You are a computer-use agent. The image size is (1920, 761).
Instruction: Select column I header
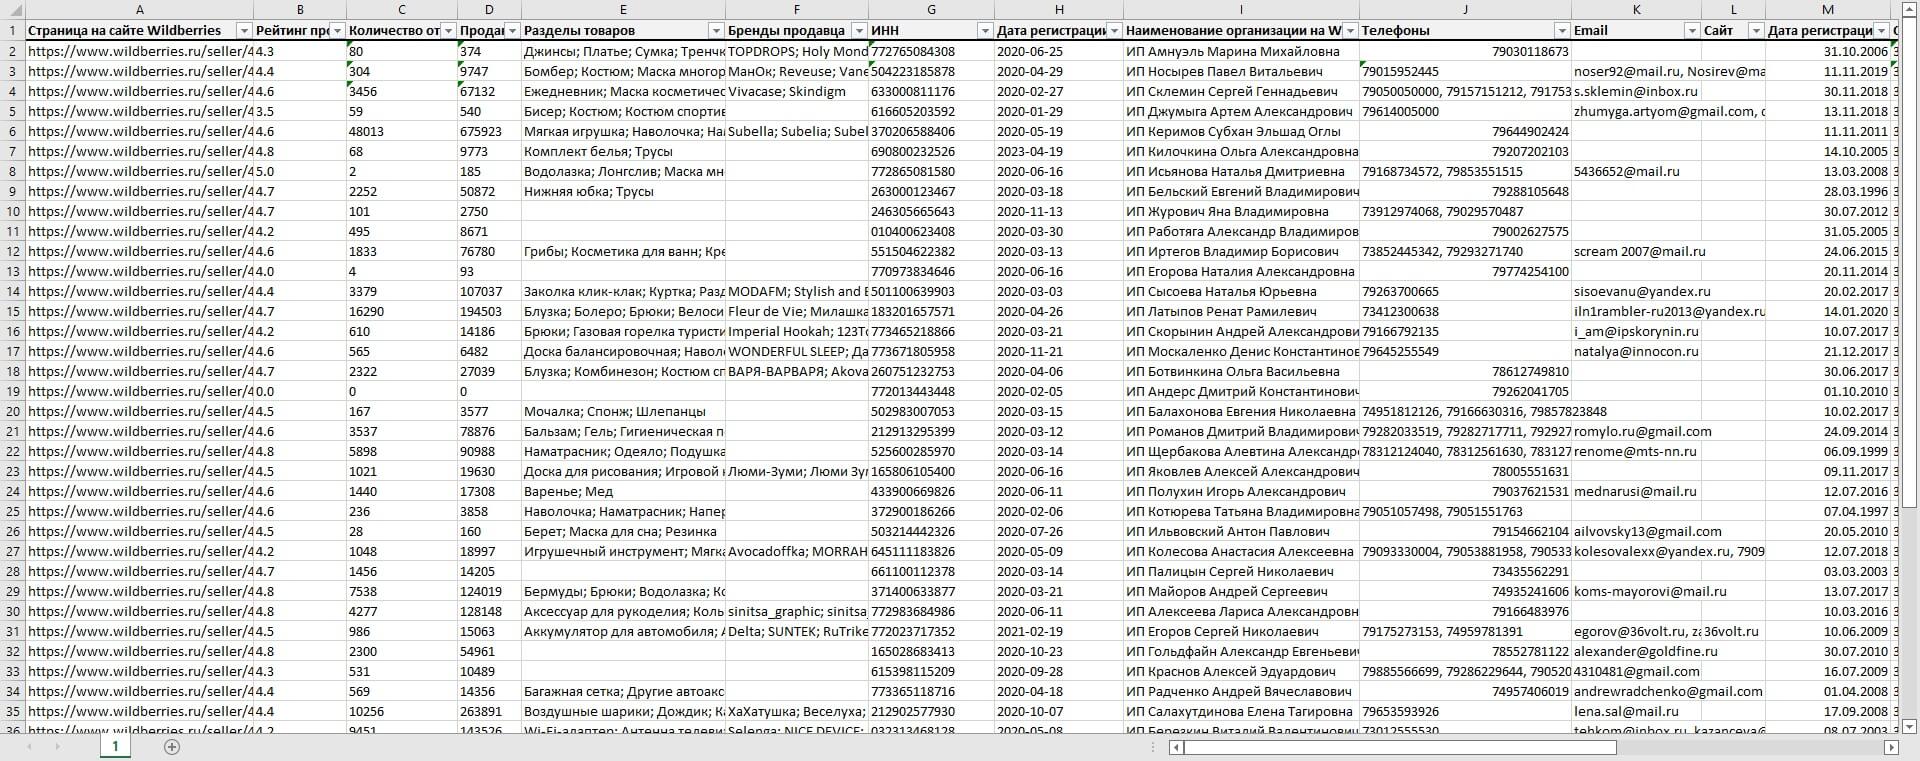point(1241,10)
